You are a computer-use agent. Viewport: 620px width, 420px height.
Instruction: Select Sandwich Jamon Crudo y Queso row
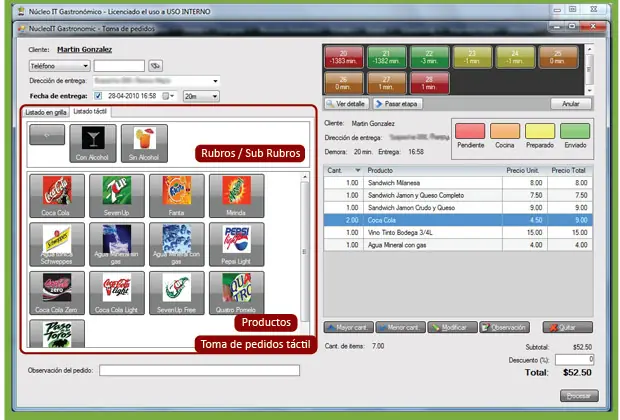[x=458, y=208]
